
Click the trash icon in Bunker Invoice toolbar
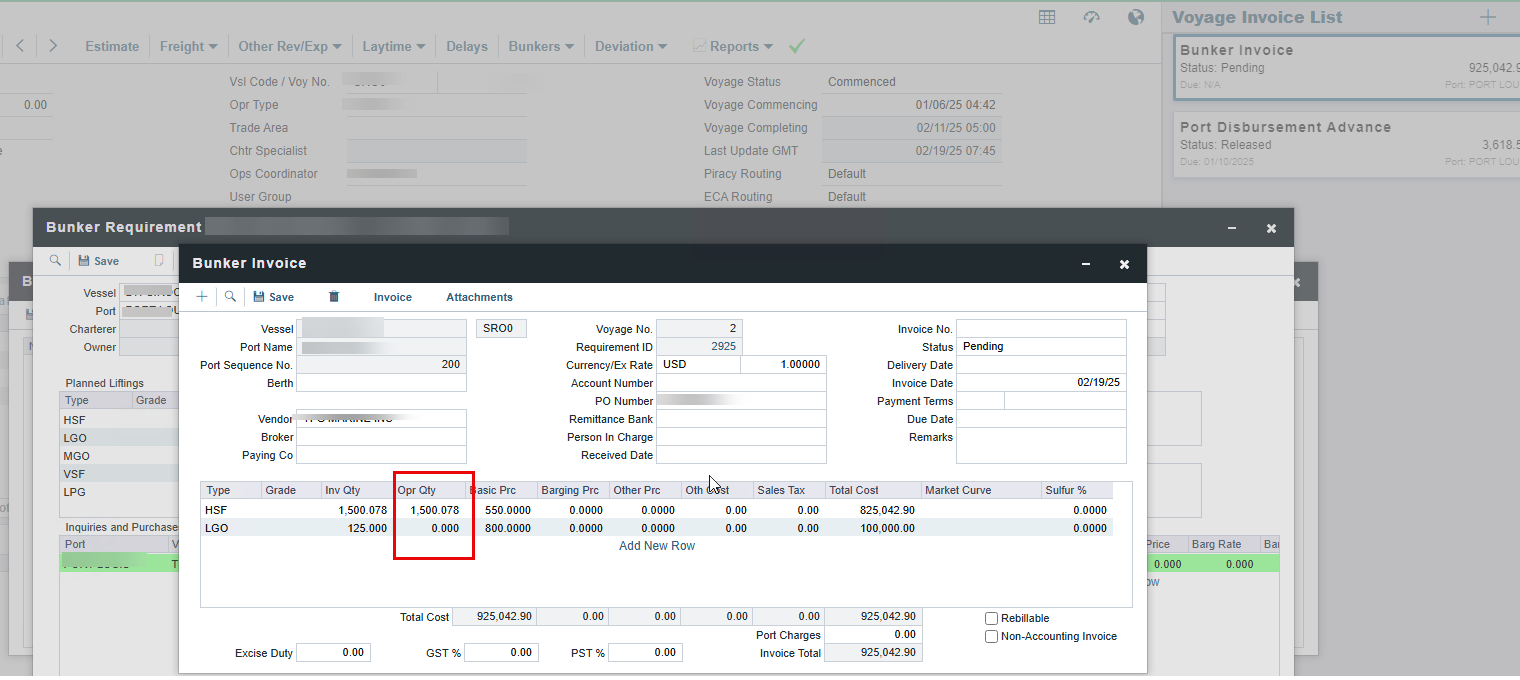[x=334, y=296]
